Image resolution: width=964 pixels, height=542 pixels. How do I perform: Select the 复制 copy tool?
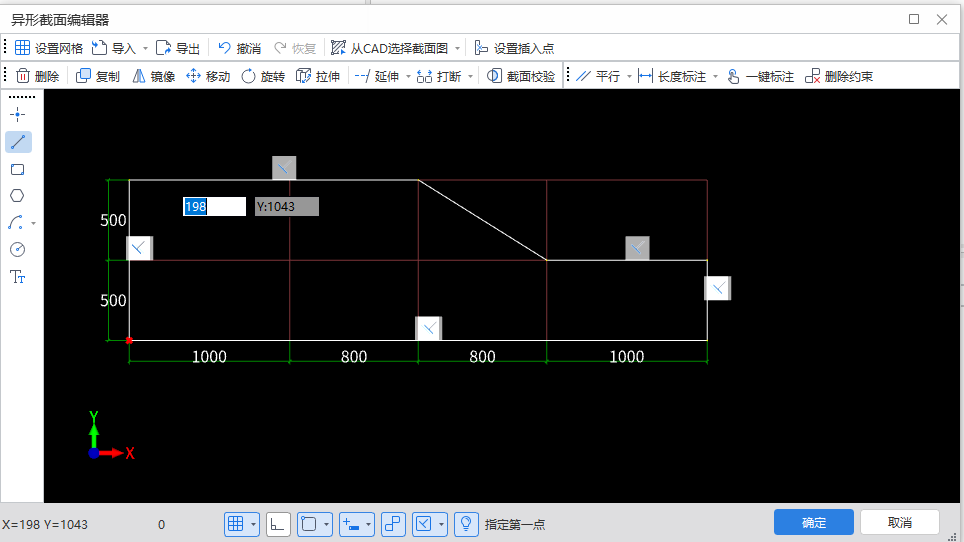[x=98, y=76]
